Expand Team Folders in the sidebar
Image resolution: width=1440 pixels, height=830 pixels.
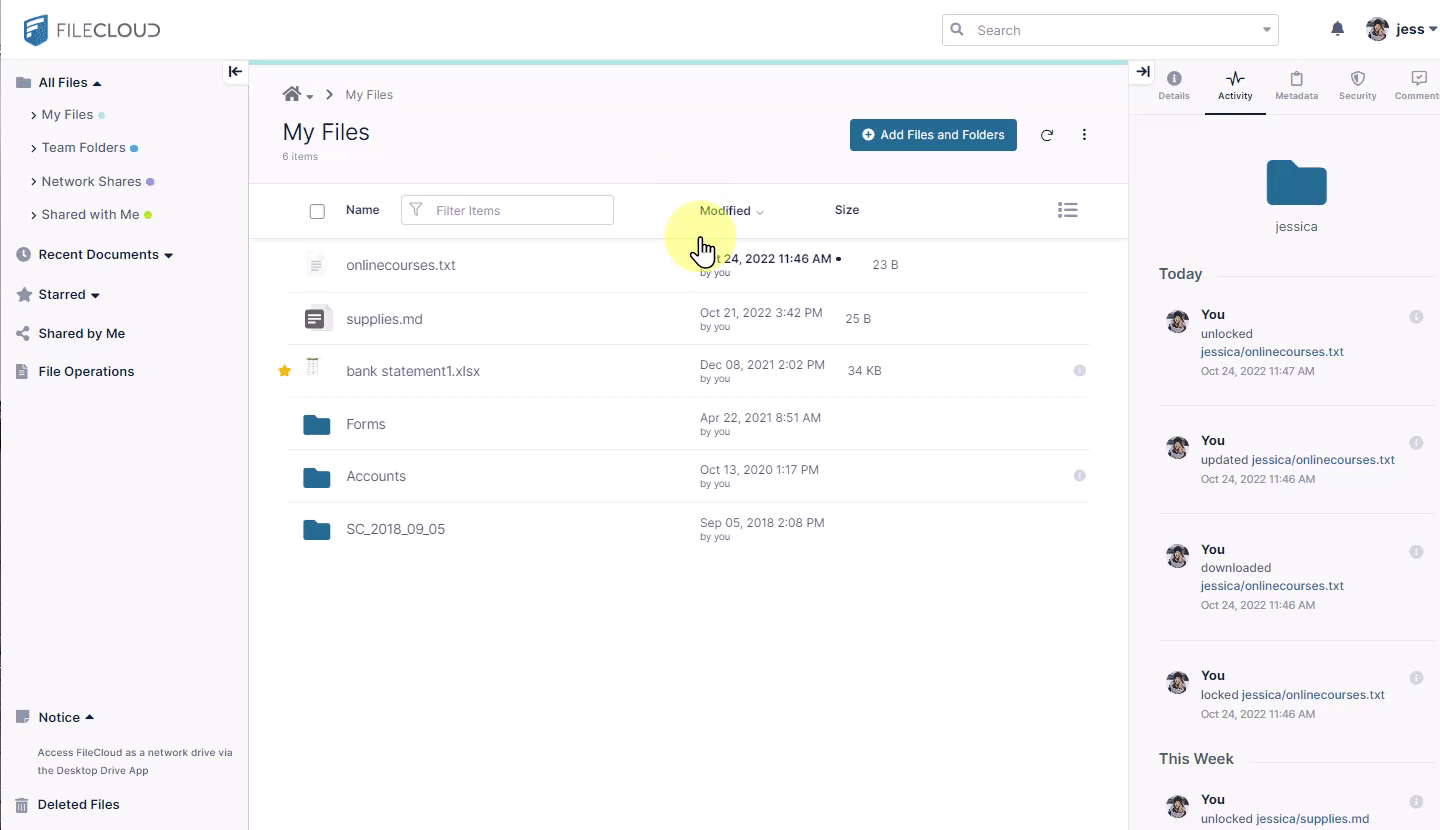[34, 148]
